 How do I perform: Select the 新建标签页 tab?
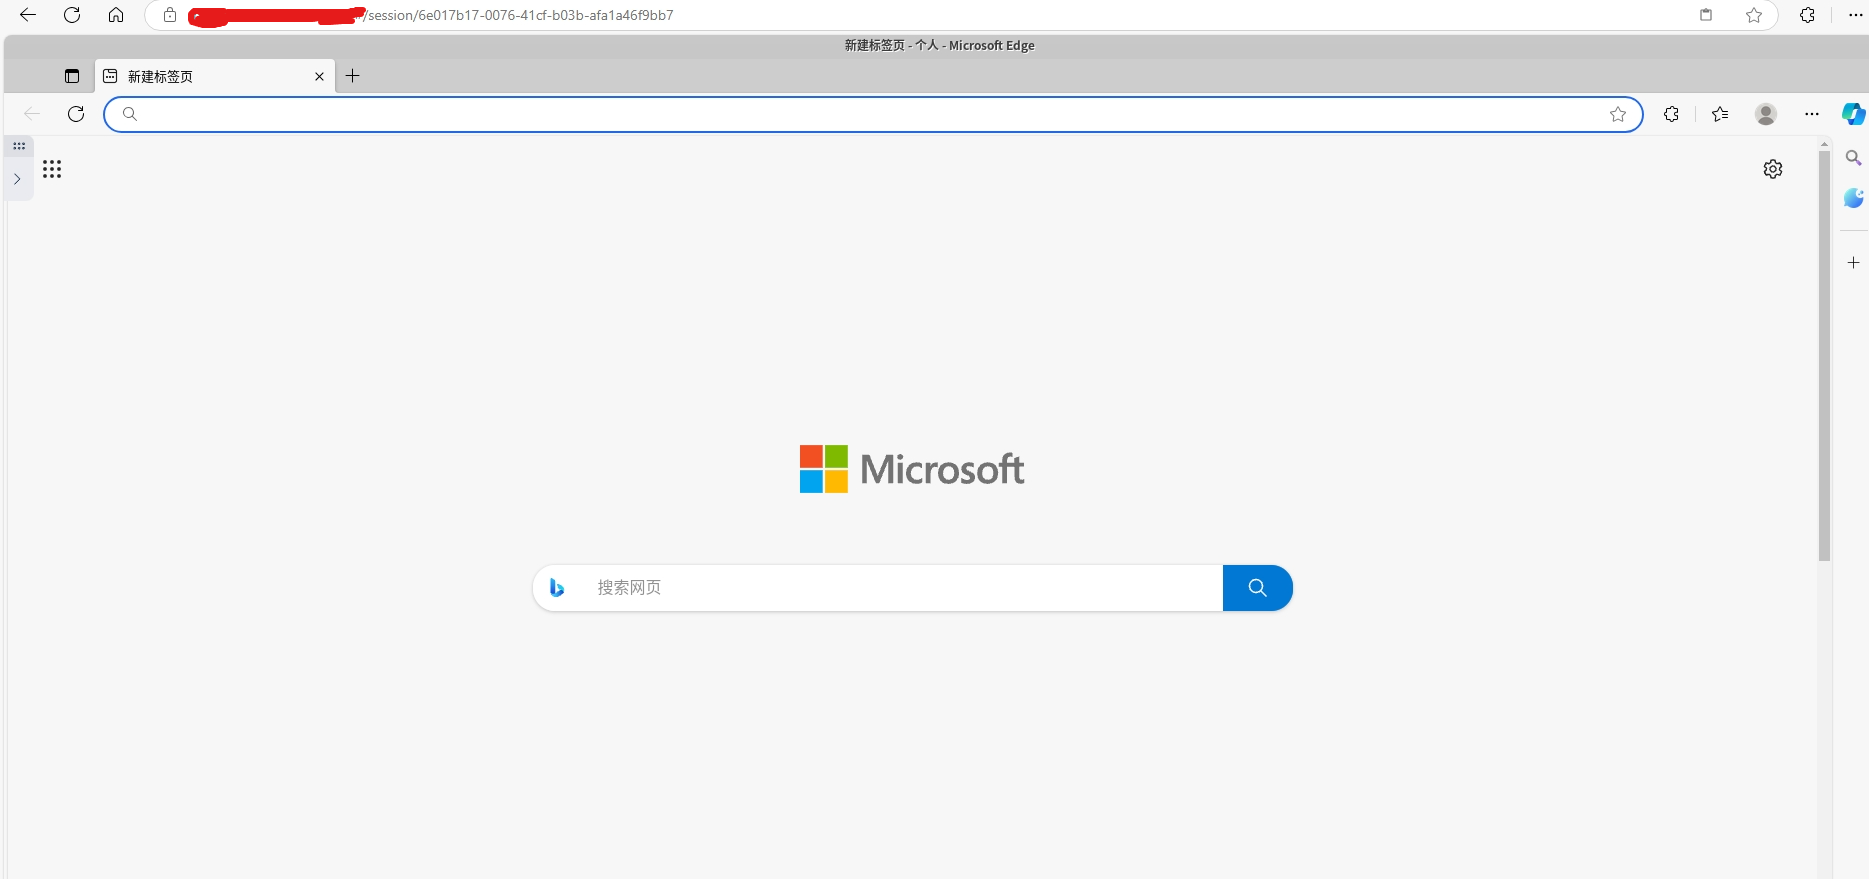pos(215,76)
